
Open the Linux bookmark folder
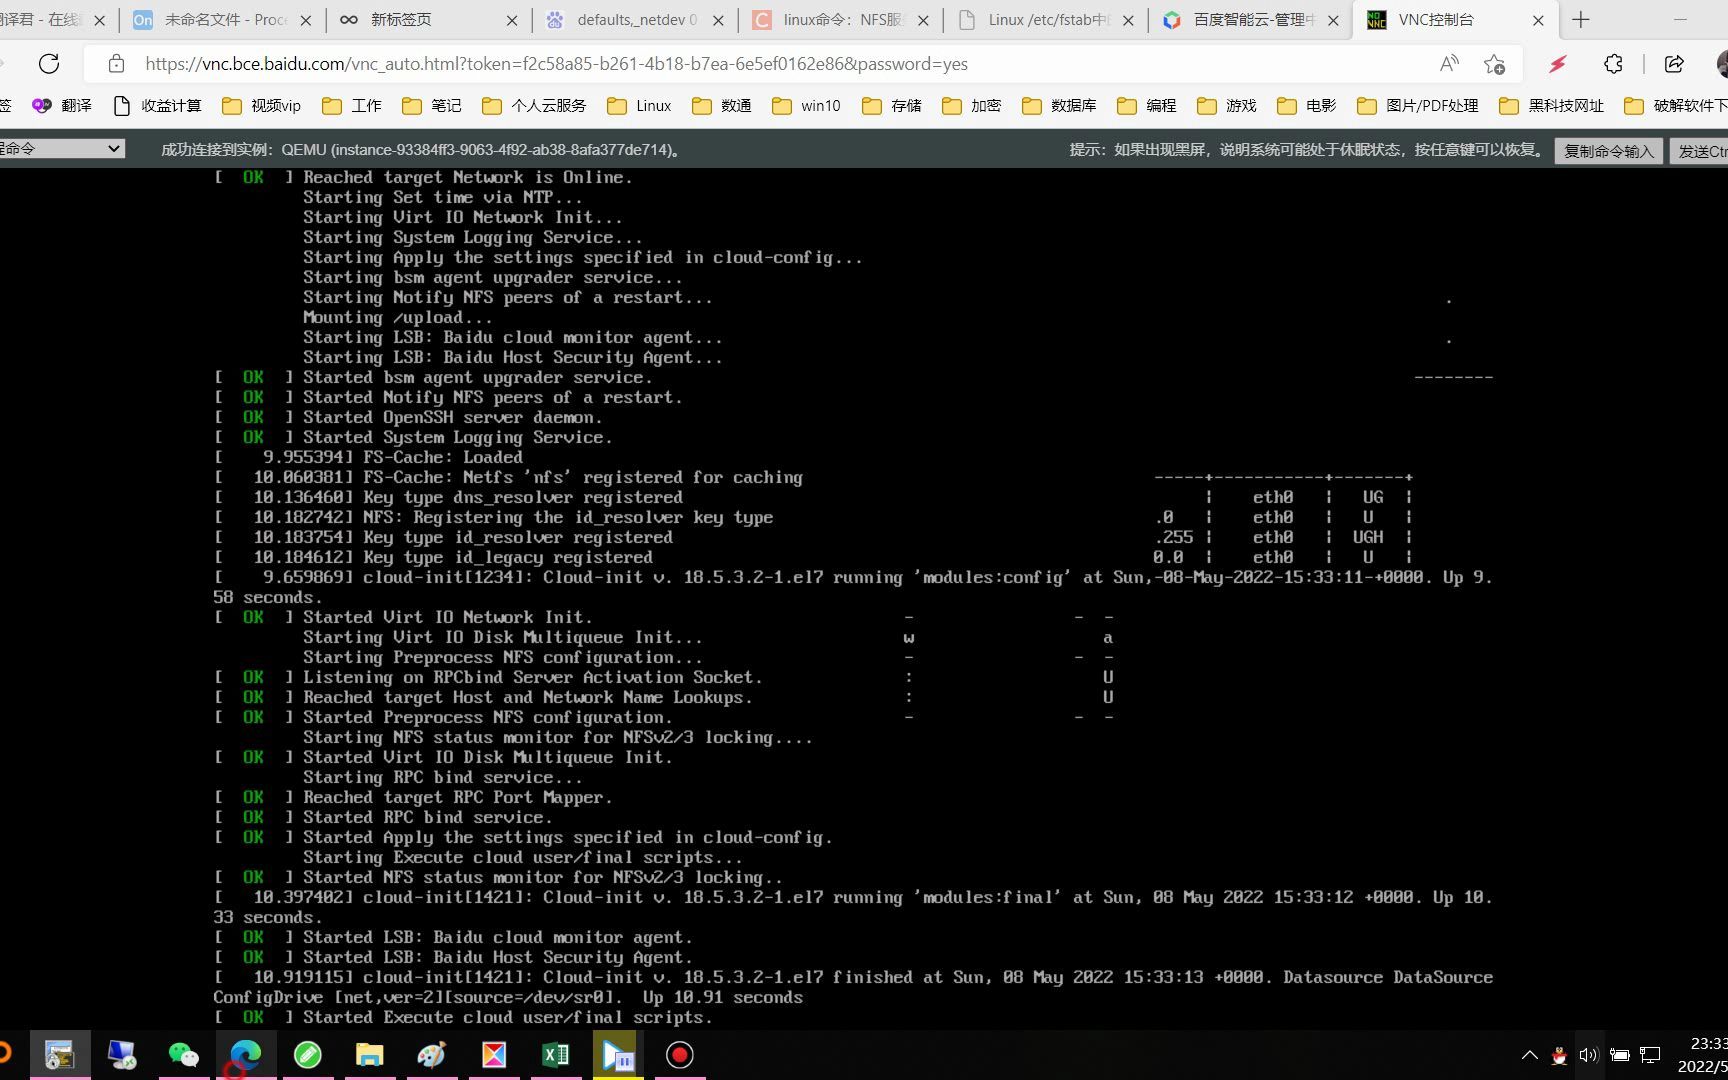click(x=639, y=106)
